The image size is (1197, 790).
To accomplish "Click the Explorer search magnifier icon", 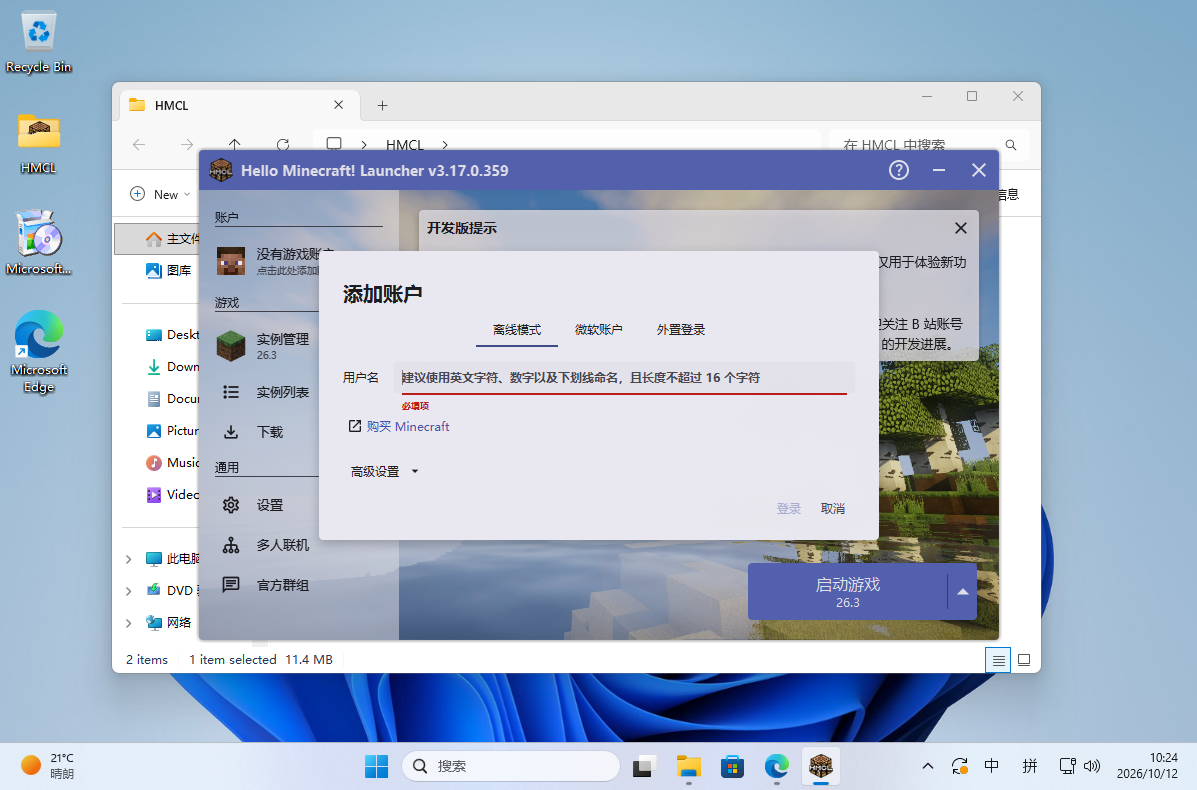I will click(x=1011, y=145).
